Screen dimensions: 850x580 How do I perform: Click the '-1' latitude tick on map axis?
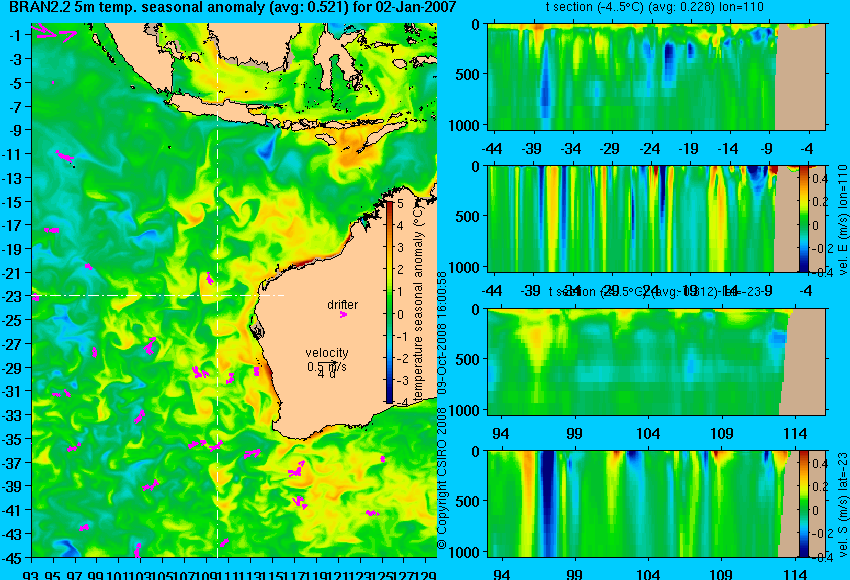(x=15, y=35)
